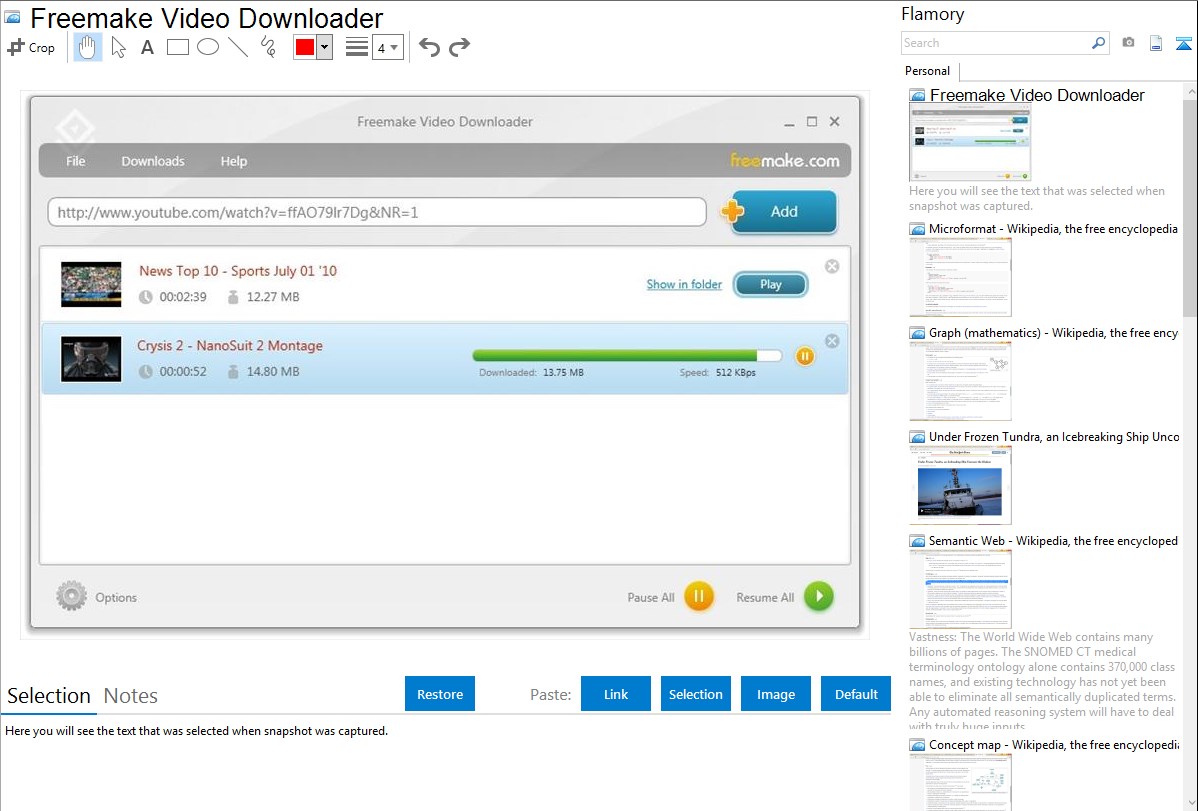The width and height of the screenshot is (1198, 811).
Task: Redo the last annotation
Action: (459, 47)
